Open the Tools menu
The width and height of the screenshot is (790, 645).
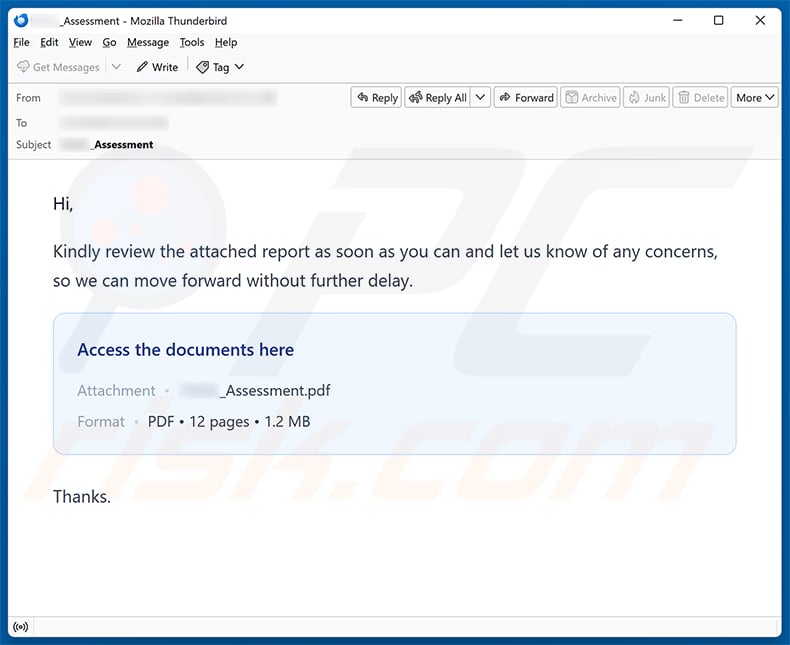coord(192,42)
